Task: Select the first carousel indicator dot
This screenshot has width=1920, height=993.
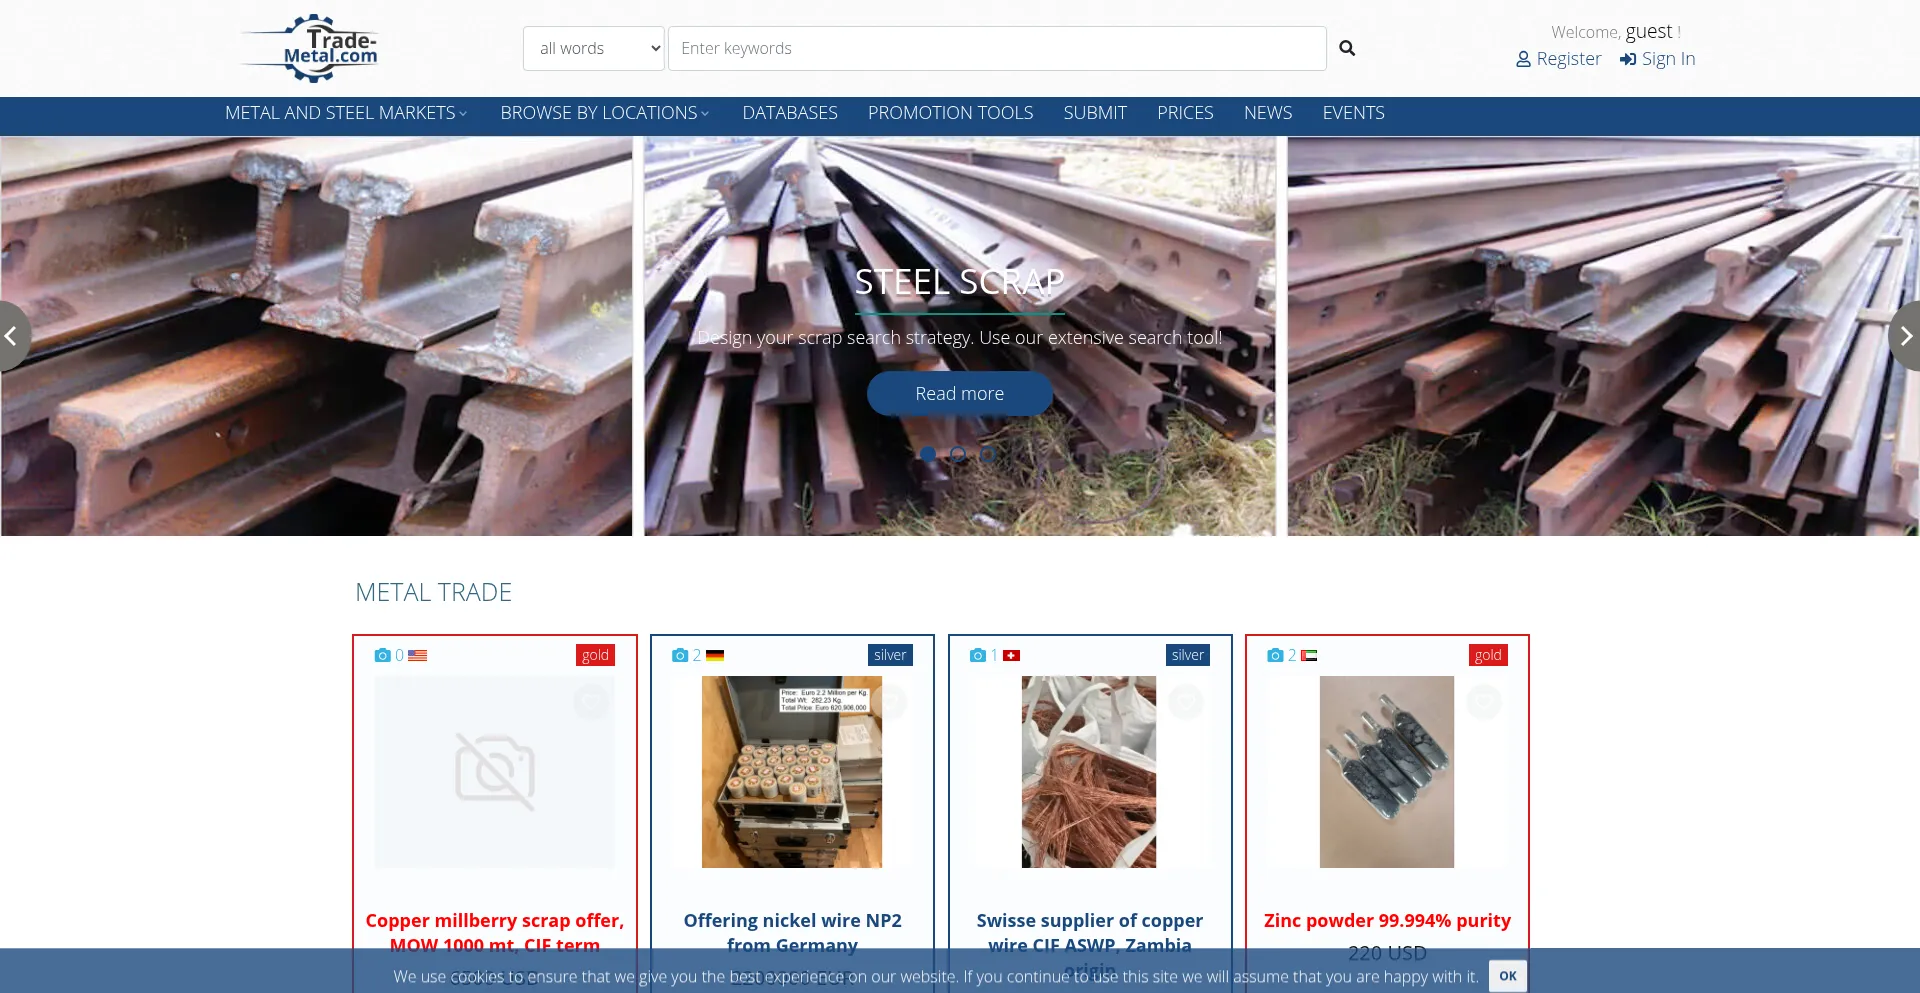Action: (x=928, y=454)
